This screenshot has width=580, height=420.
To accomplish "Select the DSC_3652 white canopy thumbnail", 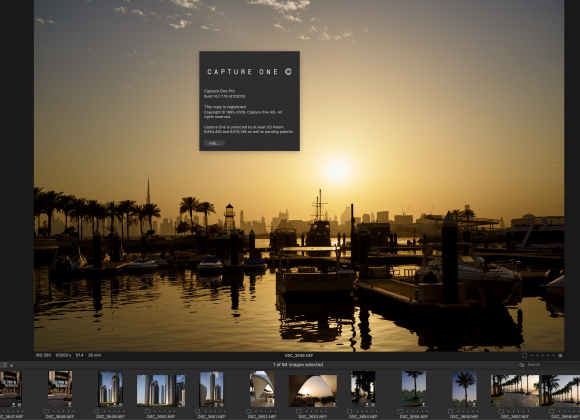I will click(x=262, y=389).
